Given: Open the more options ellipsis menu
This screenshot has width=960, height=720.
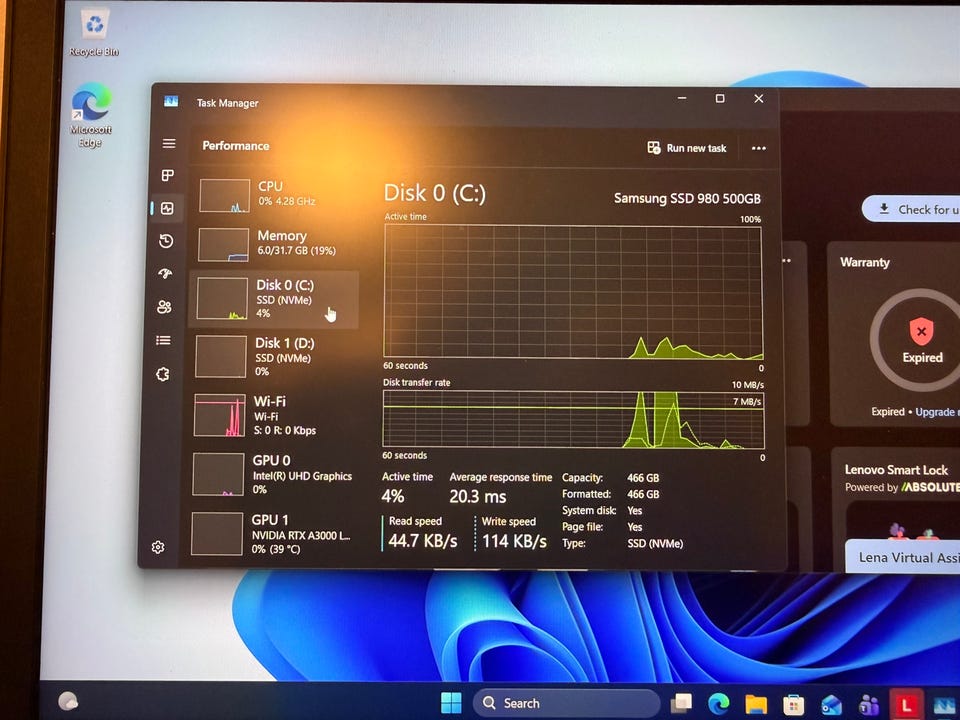Looking at the screenshot, I should coord(759,148).
